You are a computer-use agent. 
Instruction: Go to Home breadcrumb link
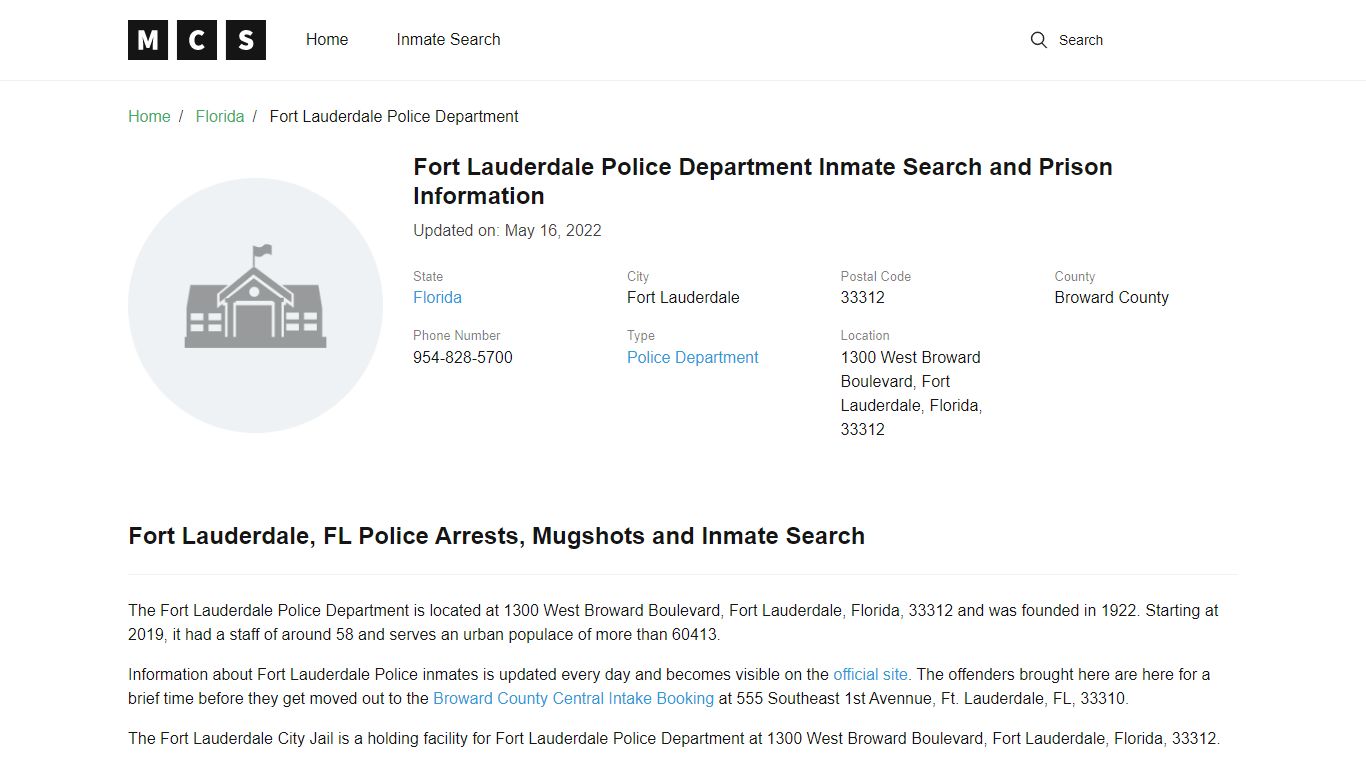[x=149, y=116]
